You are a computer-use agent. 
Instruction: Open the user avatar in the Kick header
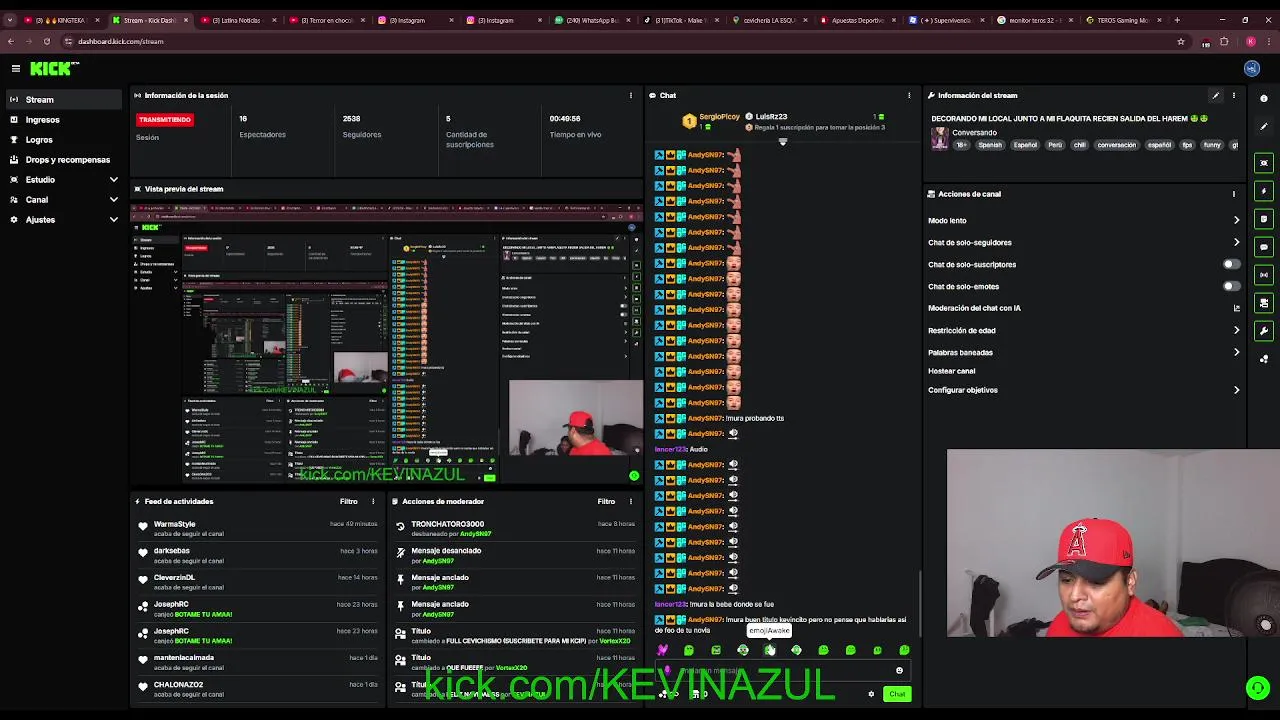1252,68
